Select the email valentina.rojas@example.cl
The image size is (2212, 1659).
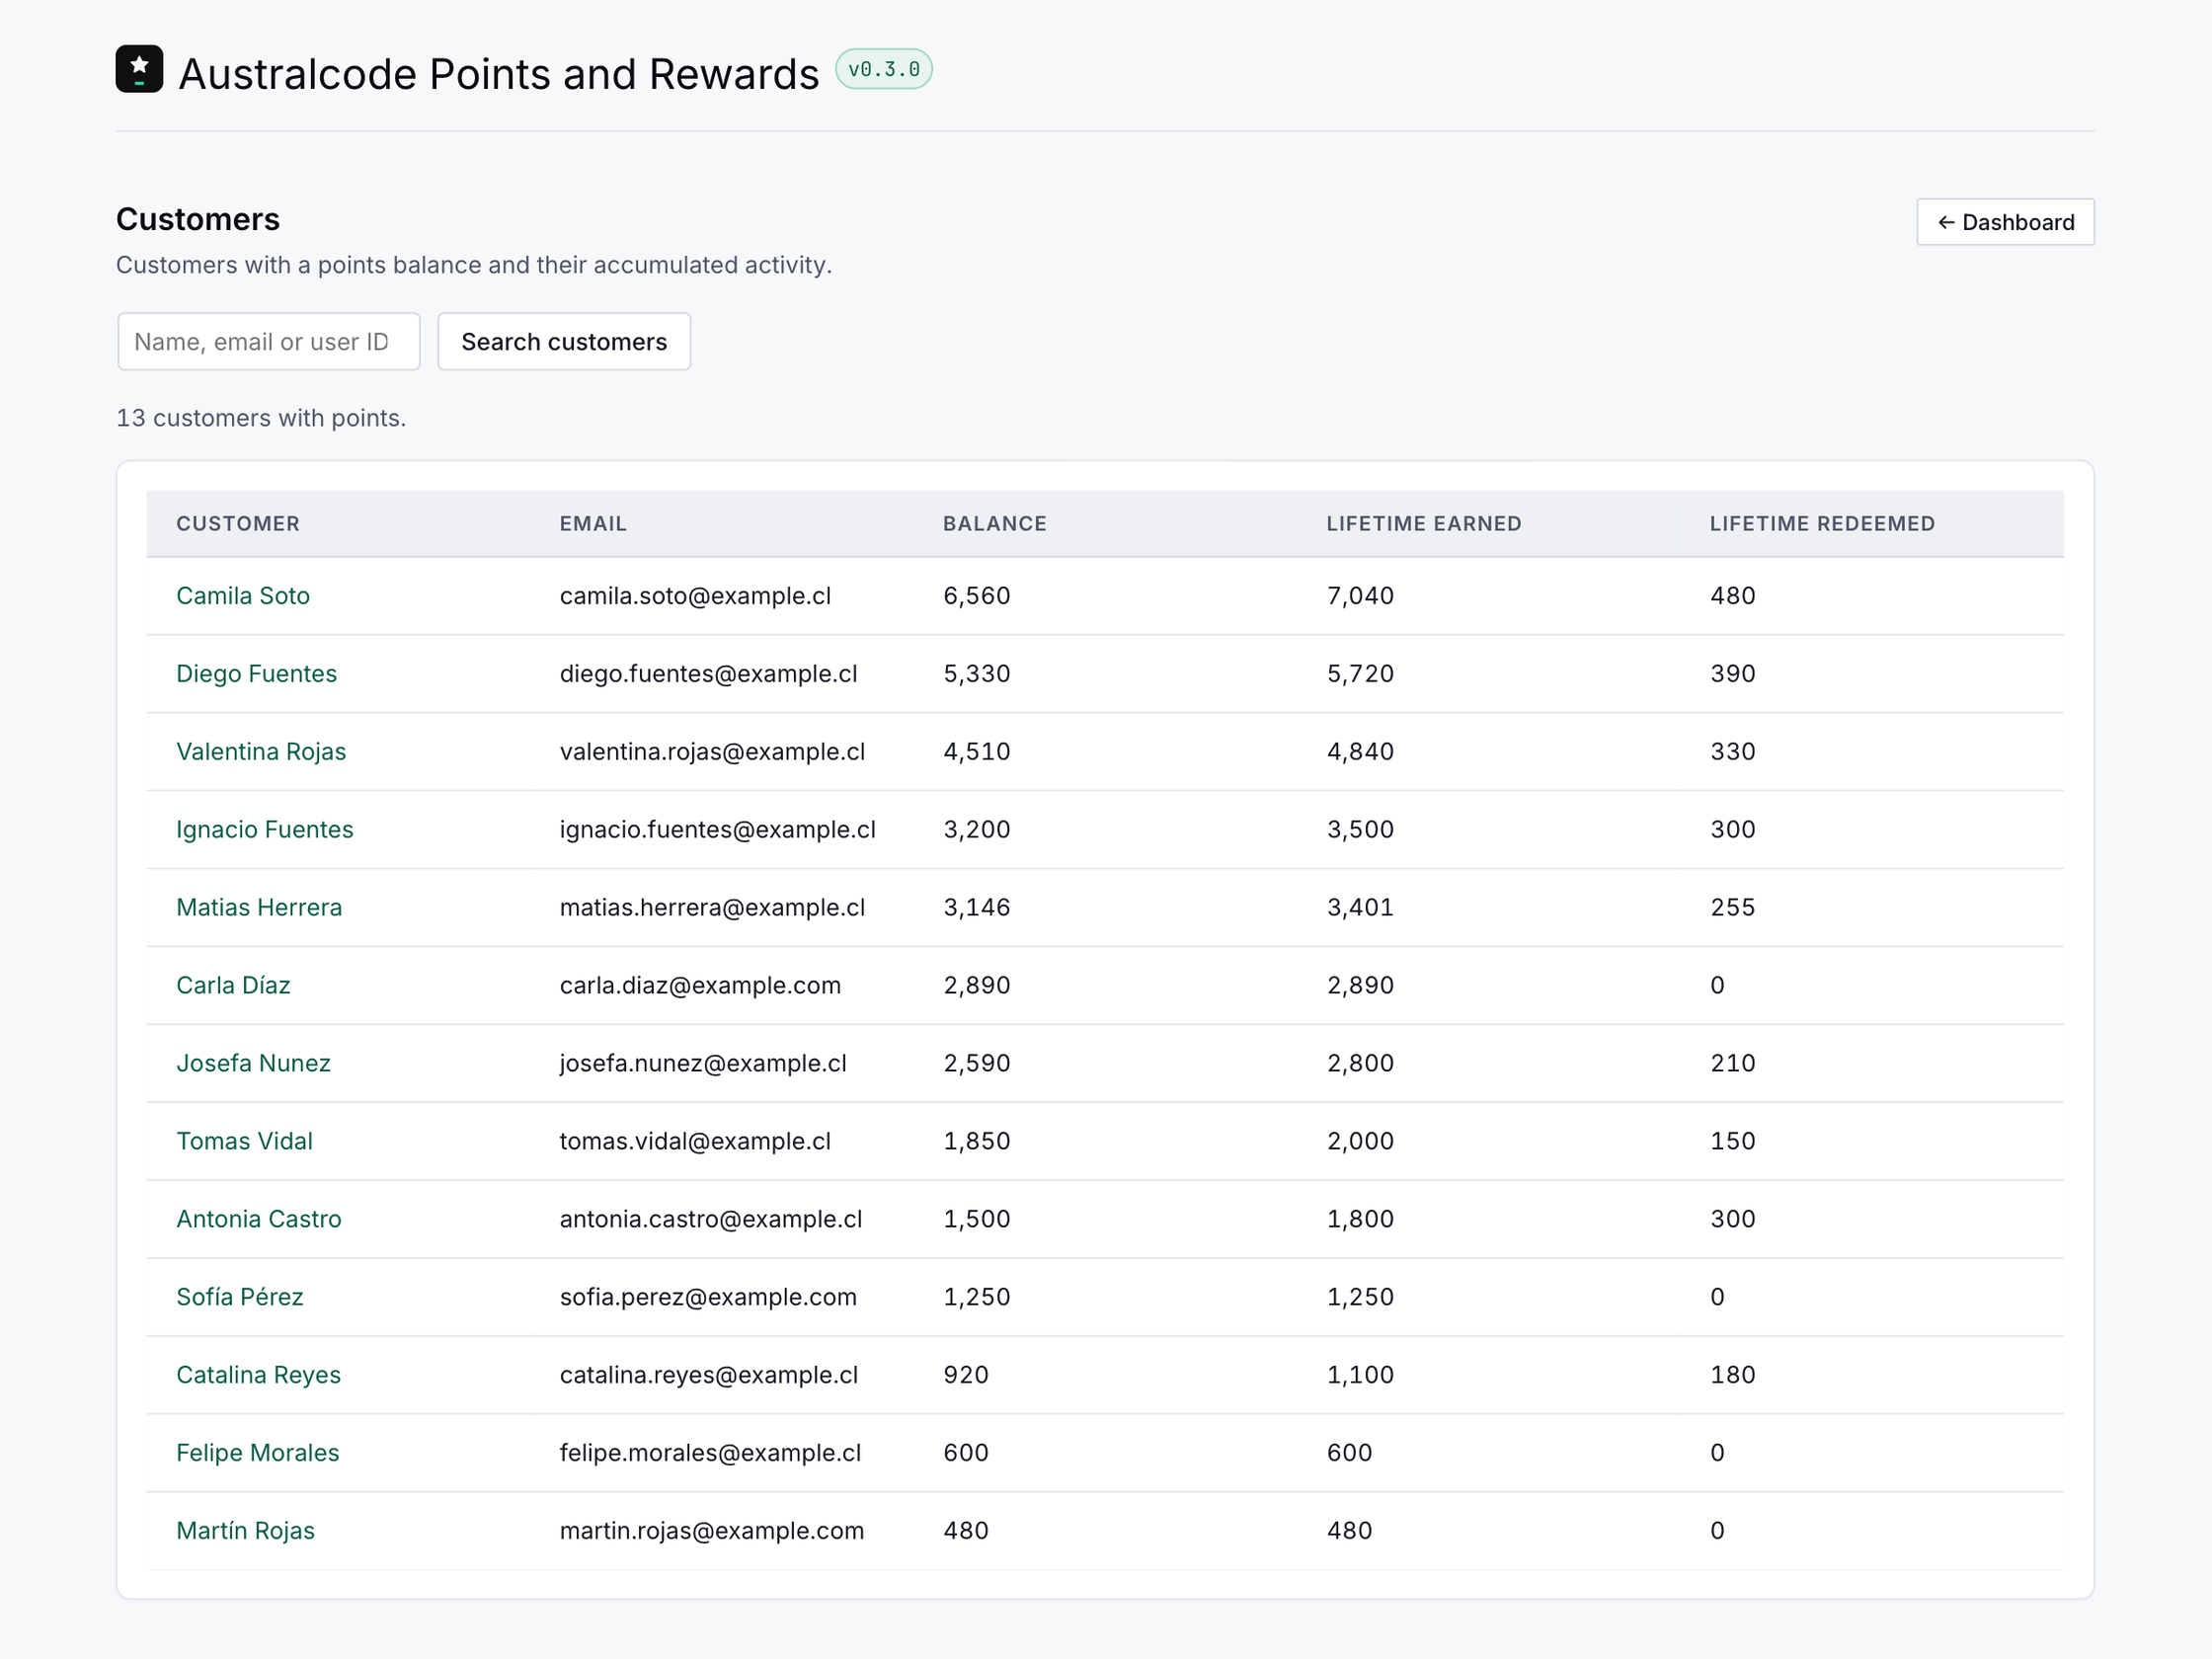712,752
